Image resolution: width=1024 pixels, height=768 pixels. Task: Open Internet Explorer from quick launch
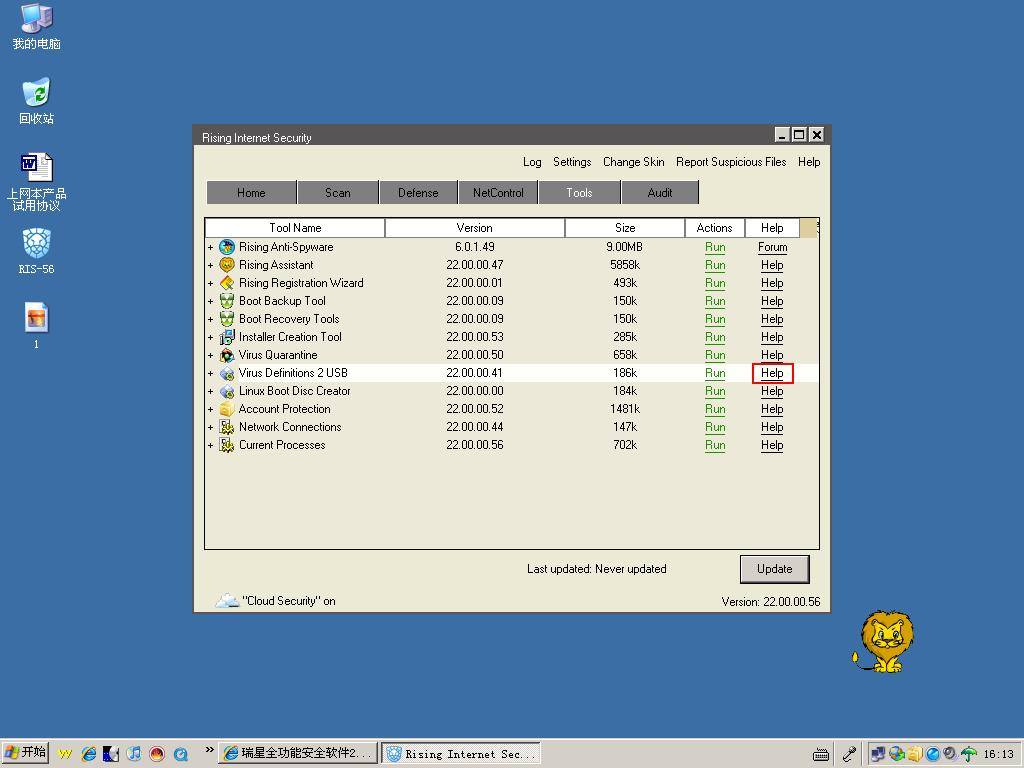[x=88, y=754]
